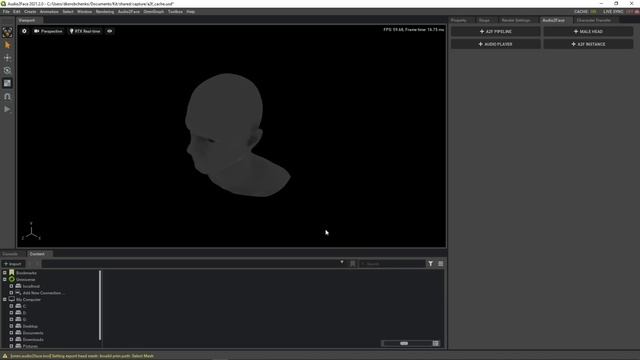This screenshot has width=640, height=360.
Task: Collapse the My Computer tree node
Action: tap(4, 300)
